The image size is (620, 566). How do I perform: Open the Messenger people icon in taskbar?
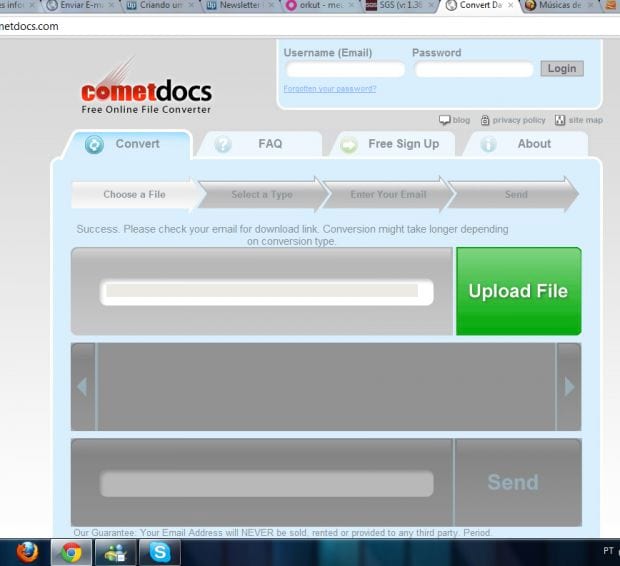pyautogui.click(x=115, y=552)
